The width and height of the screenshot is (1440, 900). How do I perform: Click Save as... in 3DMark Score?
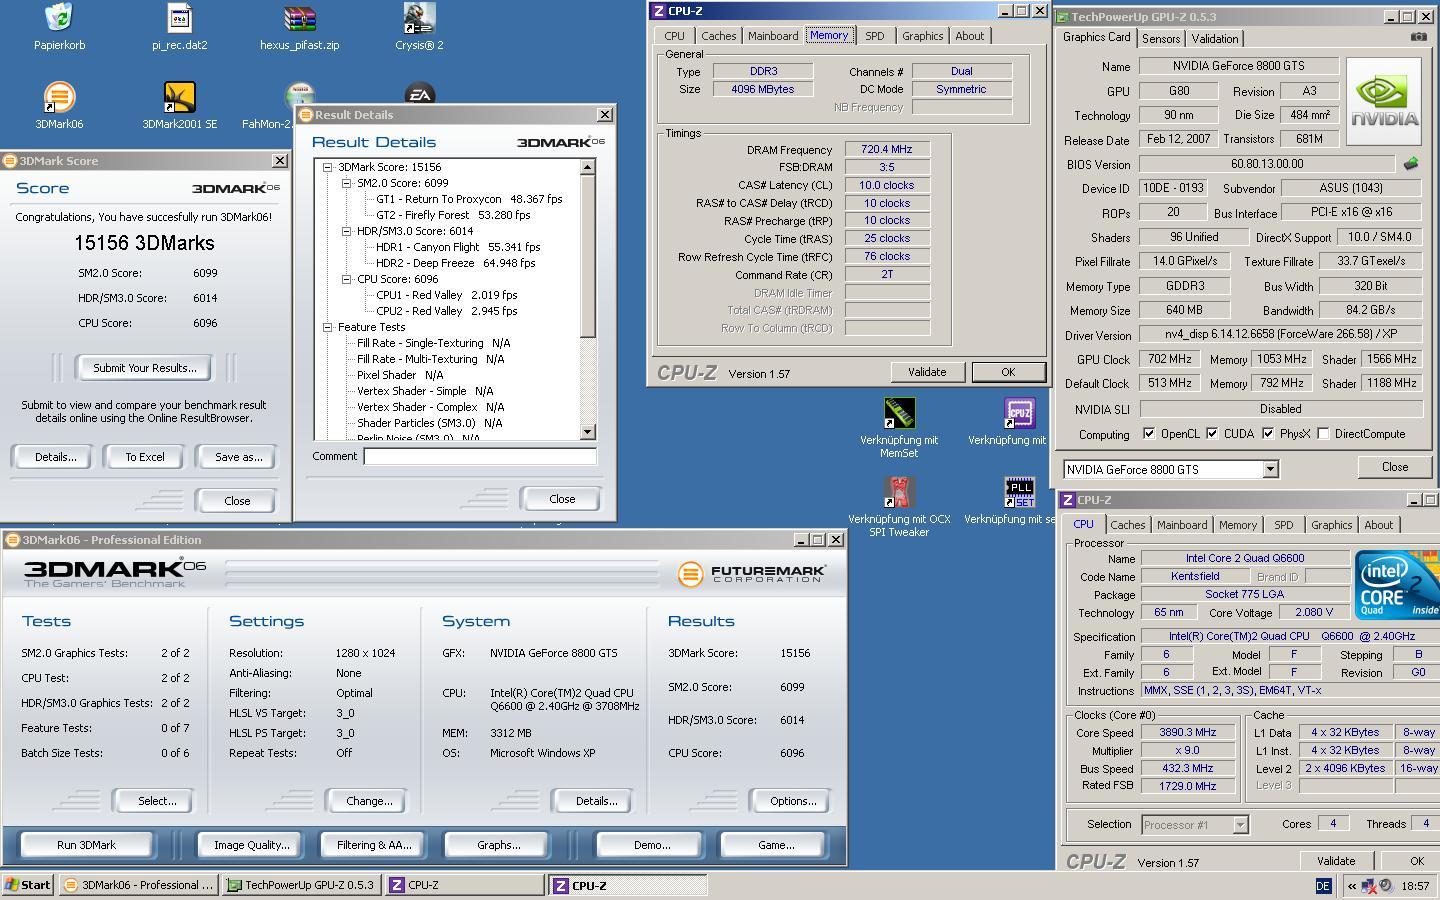coord(239,457)
